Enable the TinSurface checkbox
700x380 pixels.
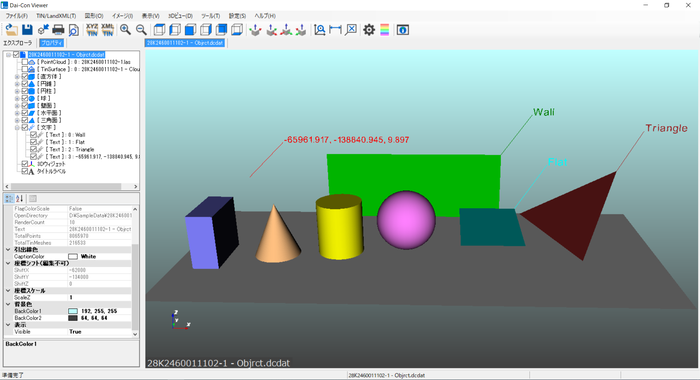coord(25,69)
